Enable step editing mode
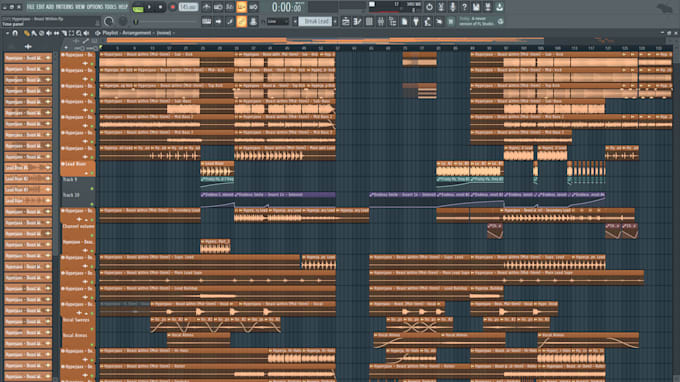680x382 pixels. [x=230, y=21]
